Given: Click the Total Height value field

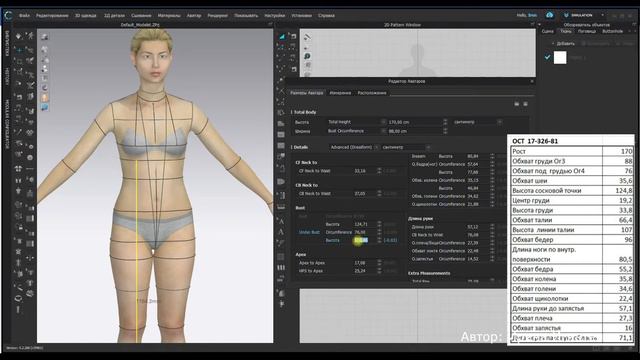Looking at the screenshot, I should click(414, 122).
